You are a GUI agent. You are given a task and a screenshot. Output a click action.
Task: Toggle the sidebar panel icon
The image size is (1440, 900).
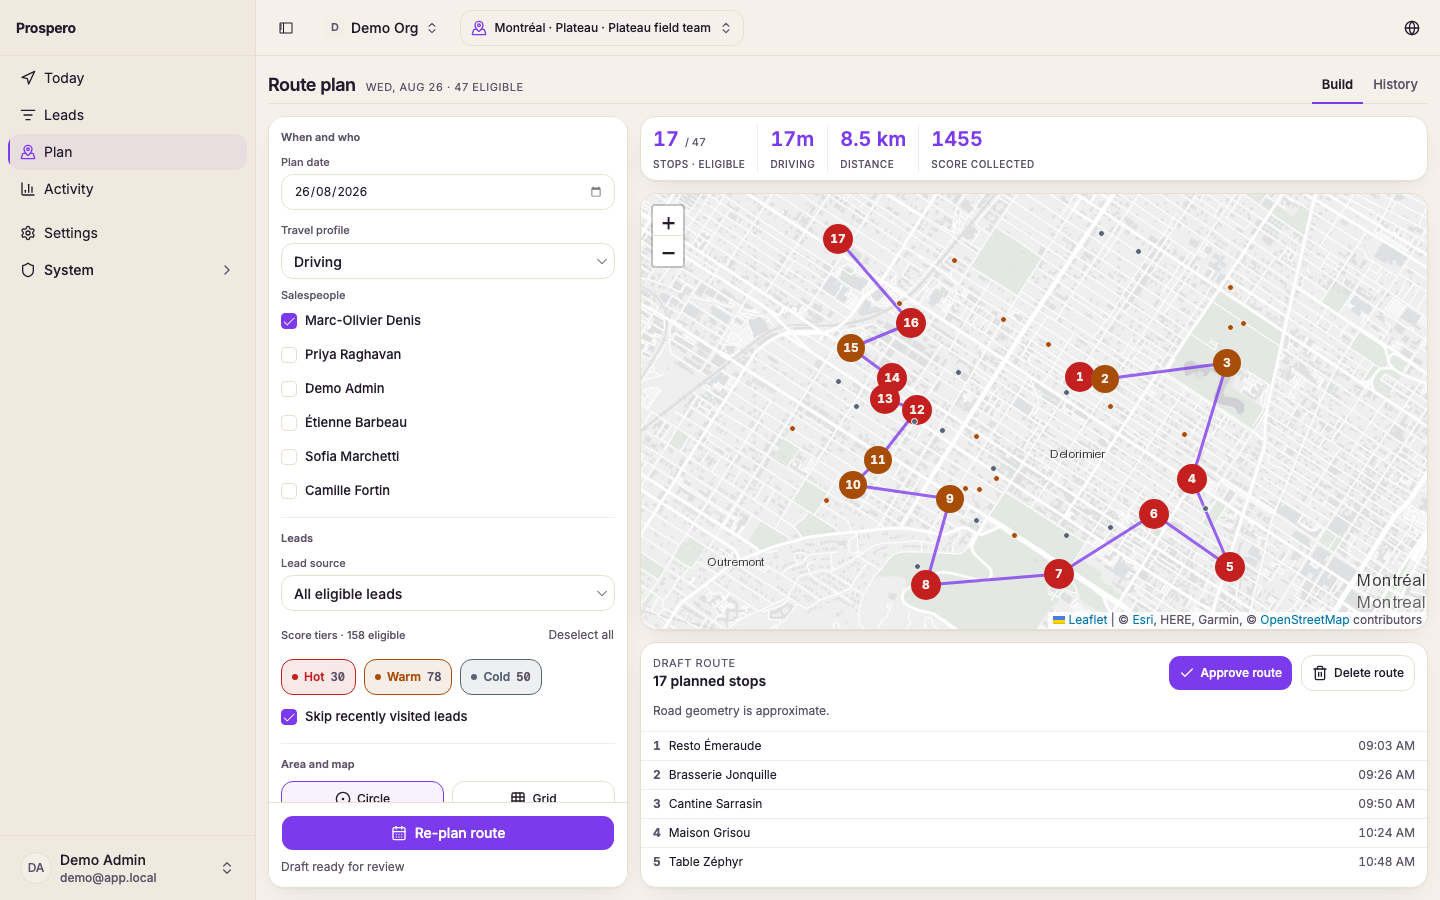click(x=286, y=28)
